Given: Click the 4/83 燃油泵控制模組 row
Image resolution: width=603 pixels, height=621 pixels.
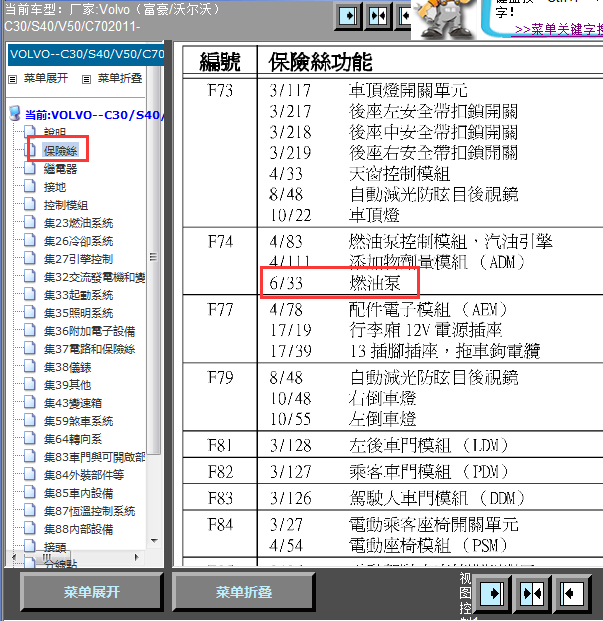Looking at the screenshot, I should click(411, 242).
